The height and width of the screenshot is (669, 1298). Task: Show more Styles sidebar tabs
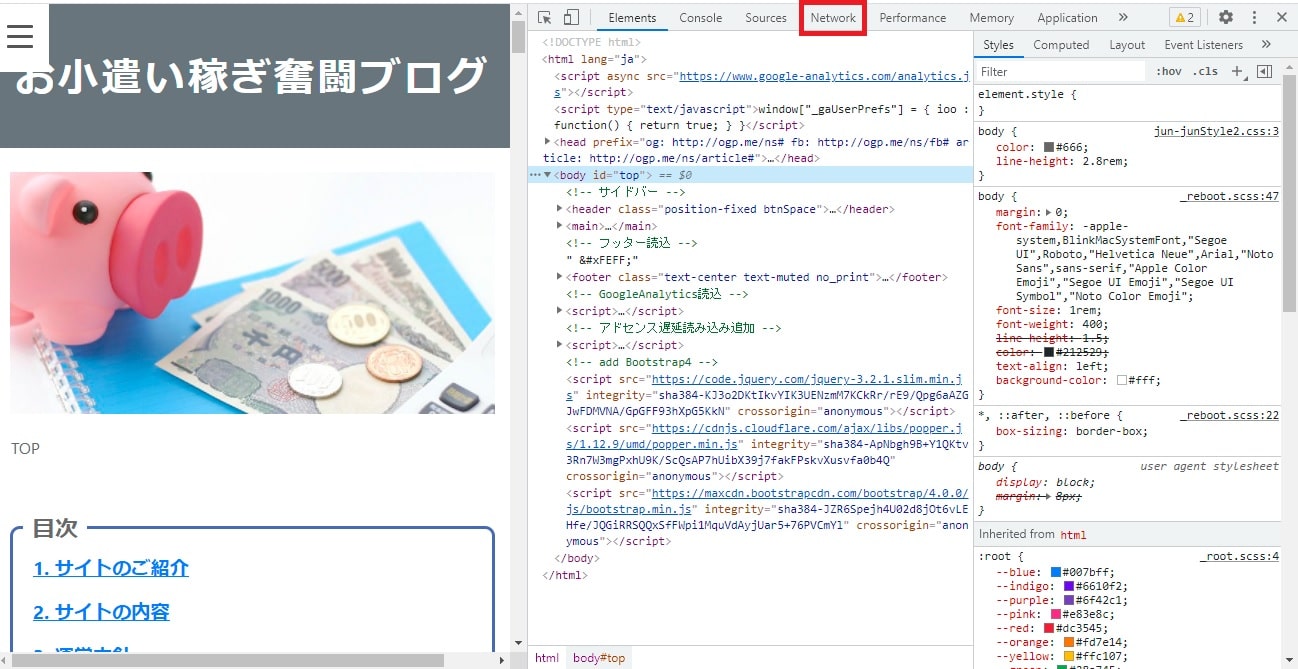pyautogui.click(x=1266, y=44)
